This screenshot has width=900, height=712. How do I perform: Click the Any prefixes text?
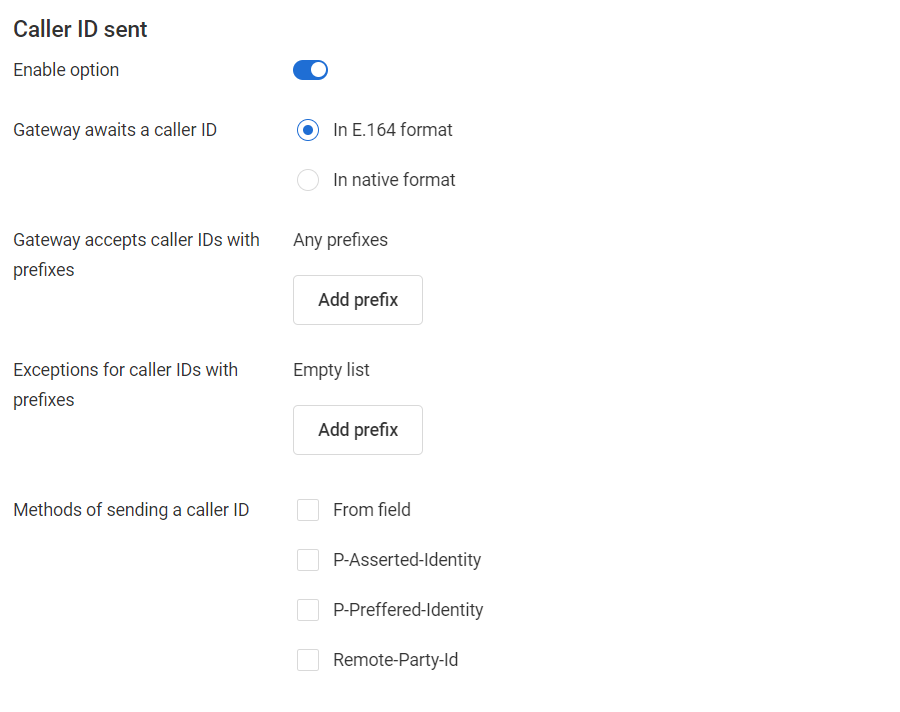tap(340, 240)
